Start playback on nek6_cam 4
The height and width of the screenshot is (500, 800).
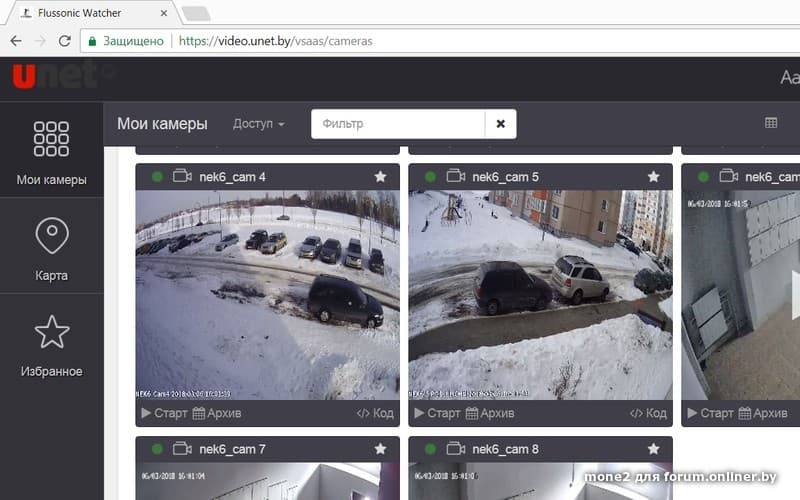pos(164,413)
